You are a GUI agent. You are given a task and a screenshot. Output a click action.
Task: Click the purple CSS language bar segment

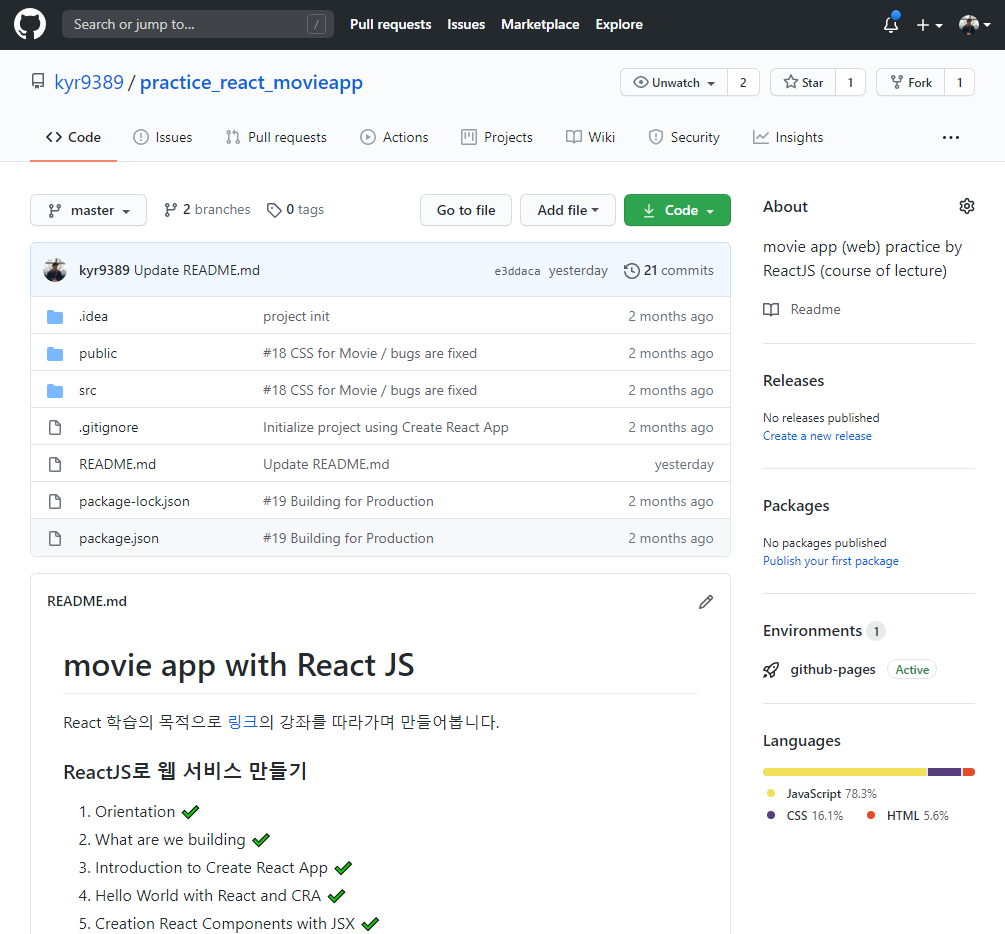pos(944,772)
